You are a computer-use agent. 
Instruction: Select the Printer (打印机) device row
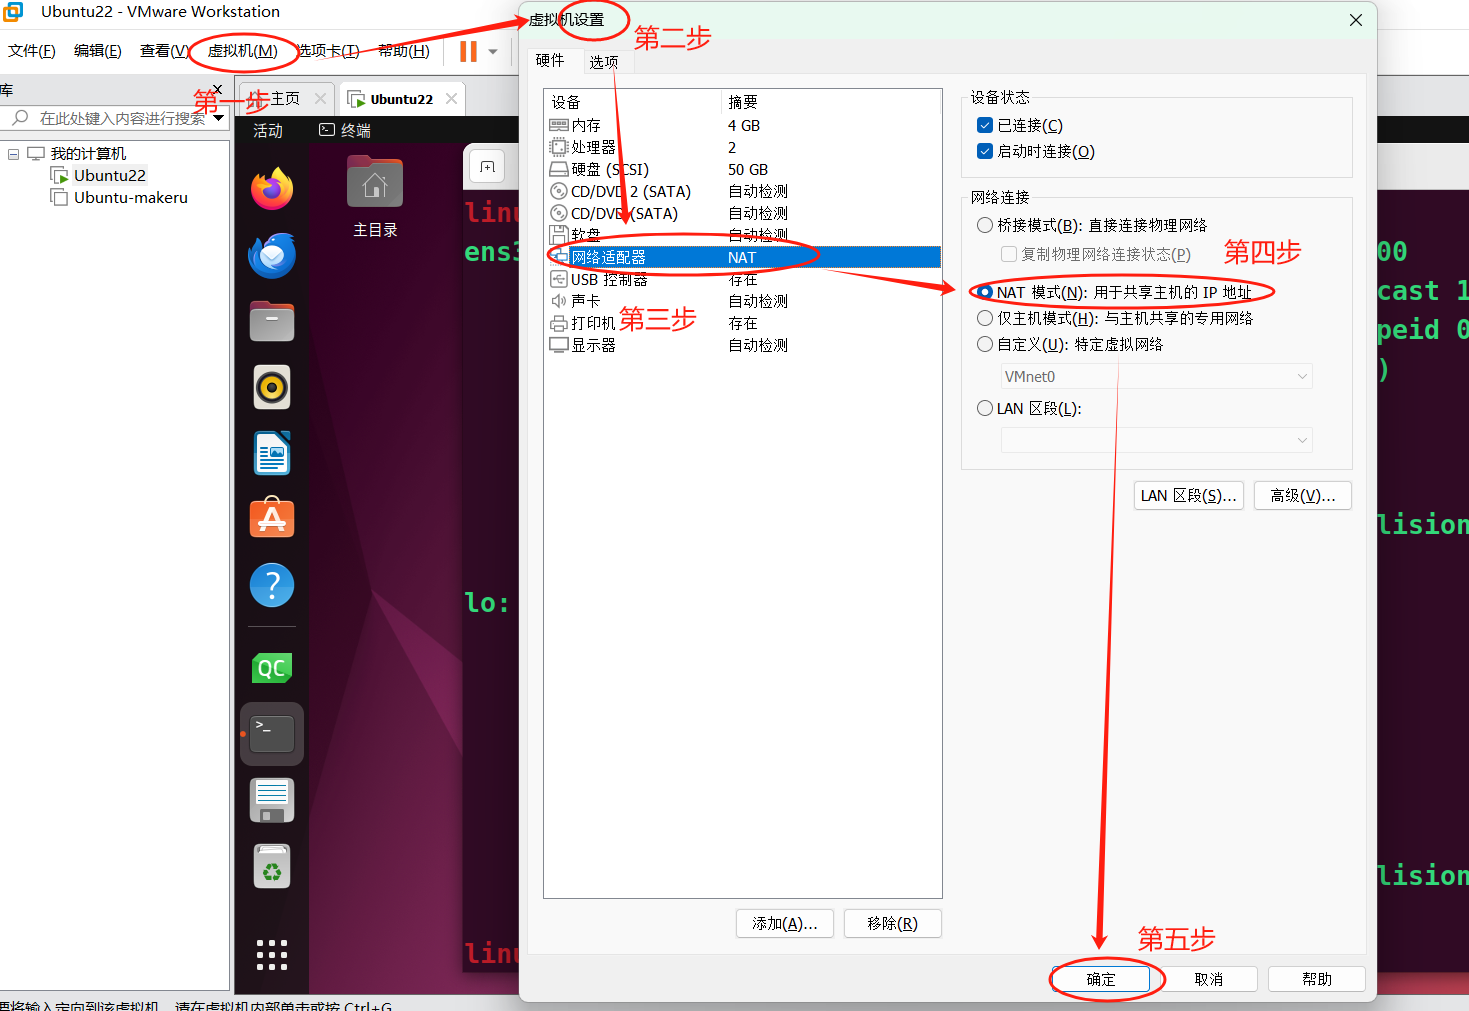742,323
